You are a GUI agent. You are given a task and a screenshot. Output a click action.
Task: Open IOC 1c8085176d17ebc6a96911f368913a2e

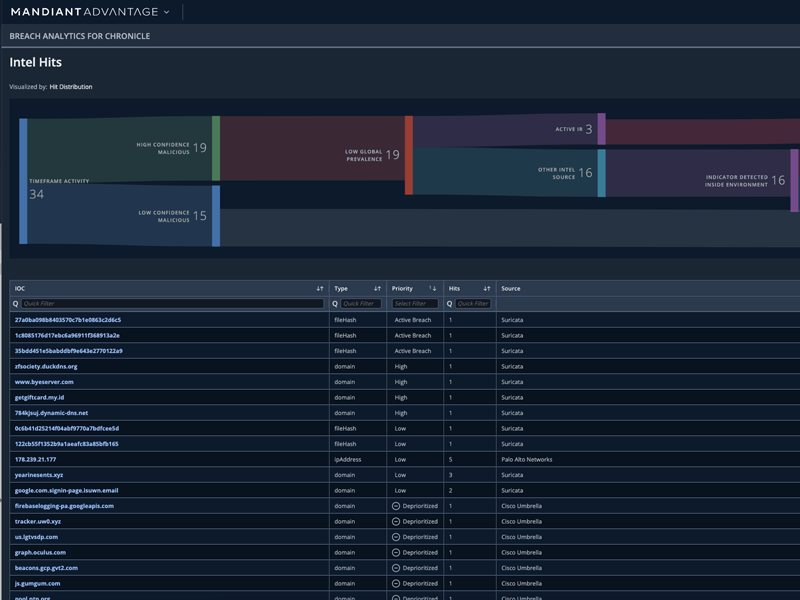(x=67, y=336)
